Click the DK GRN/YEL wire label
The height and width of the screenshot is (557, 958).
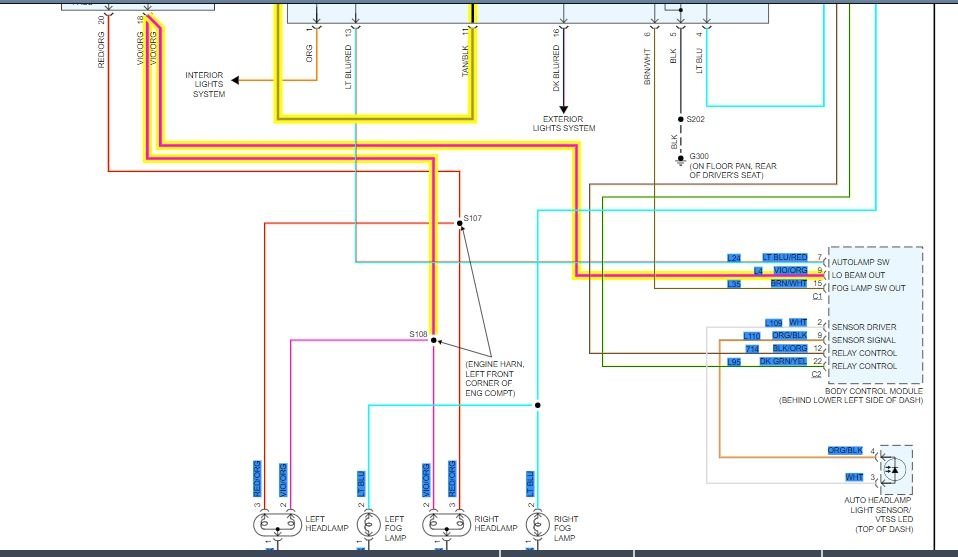pos(783,362)
